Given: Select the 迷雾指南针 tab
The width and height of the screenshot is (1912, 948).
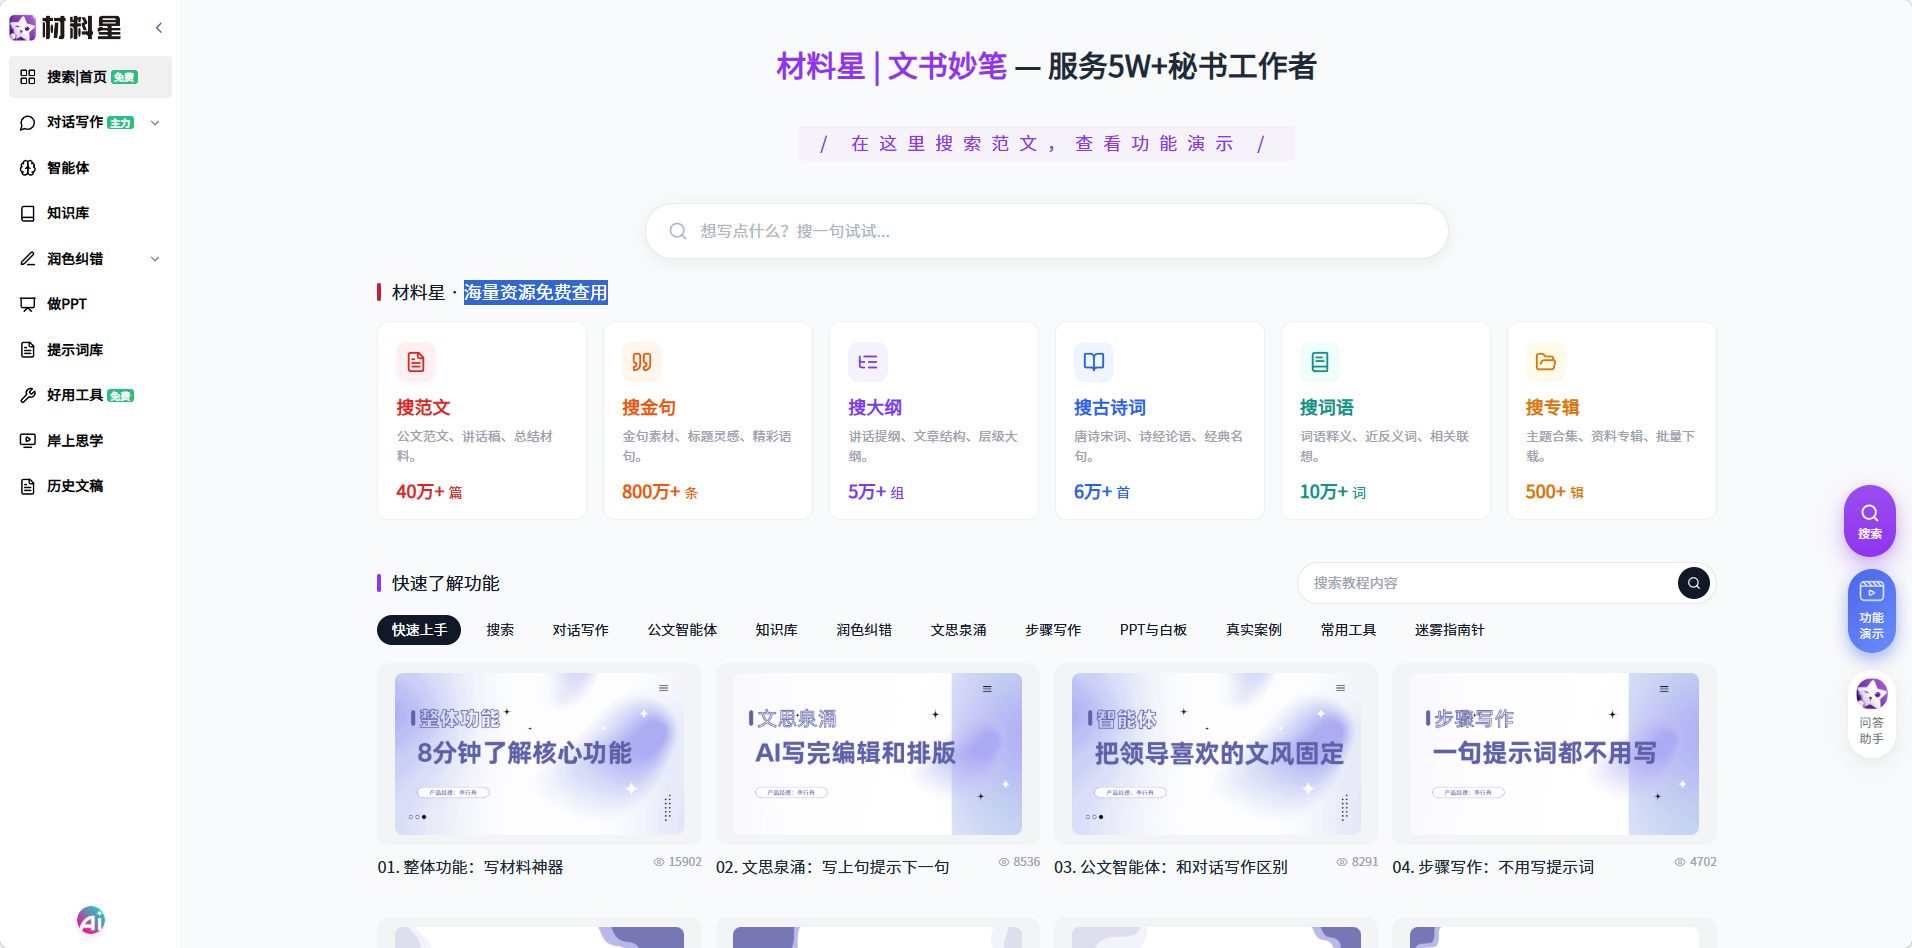Looking at the screenshot, I should tap(1449, 630).
